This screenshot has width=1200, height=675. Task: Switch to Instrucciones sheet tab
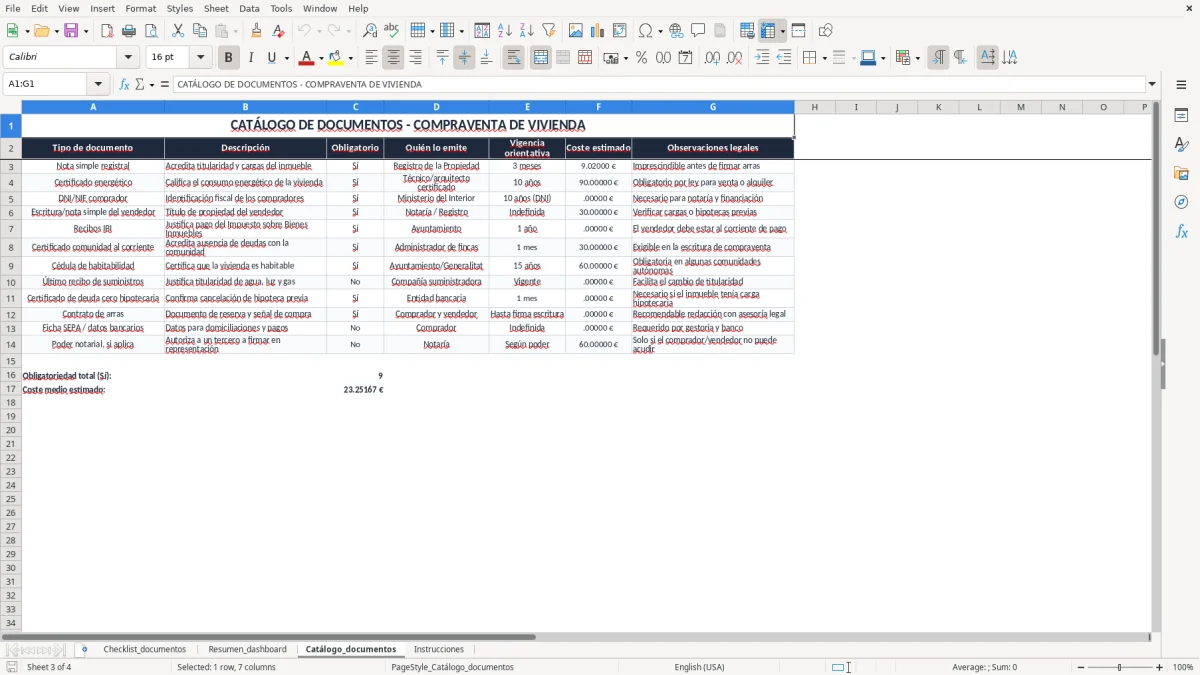439,649
